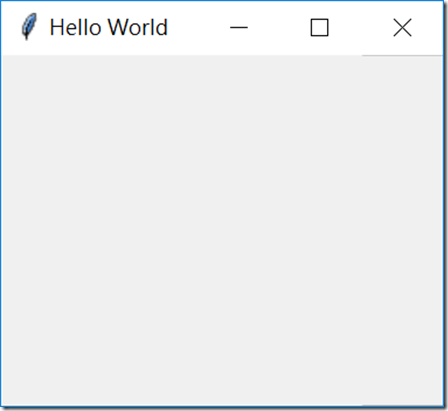Expand the window to full screen via maximize

(319, 27)
